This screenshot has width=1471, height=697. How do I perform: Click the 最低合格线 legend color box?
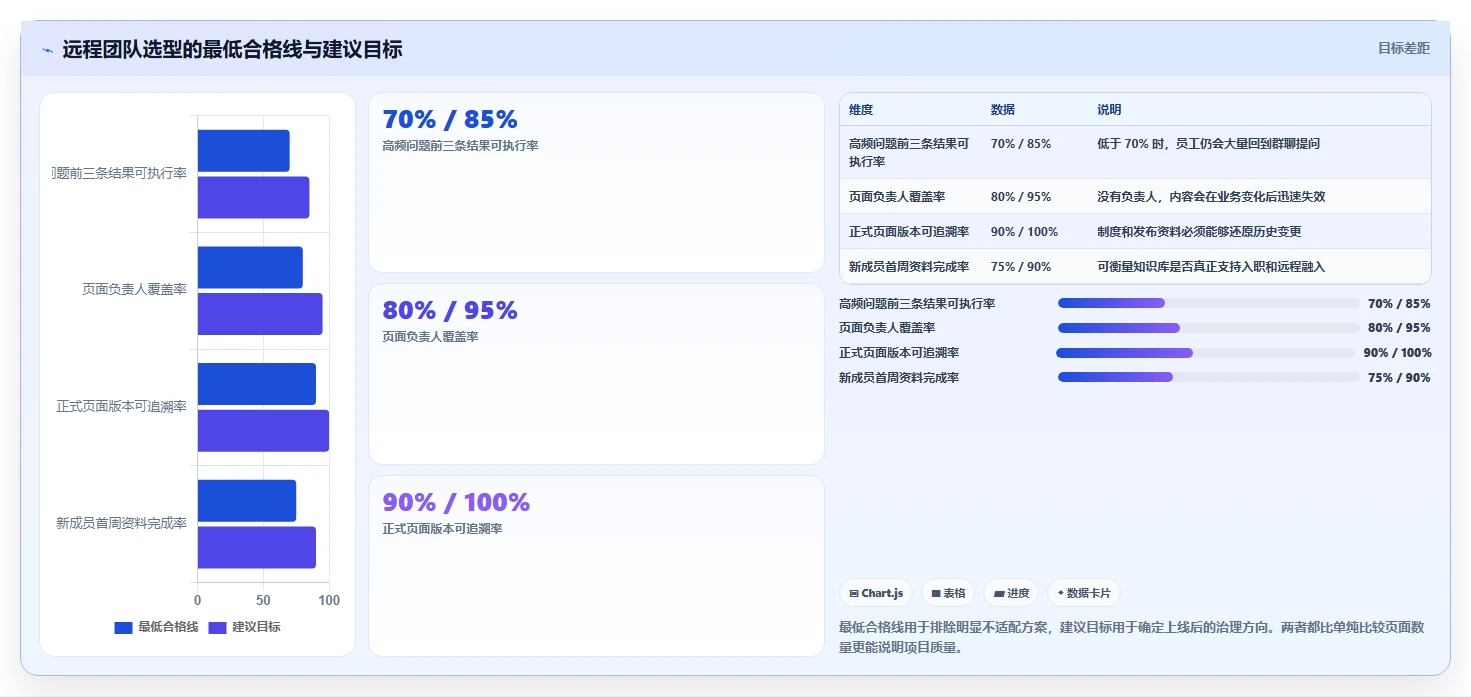tap(123, 628)
